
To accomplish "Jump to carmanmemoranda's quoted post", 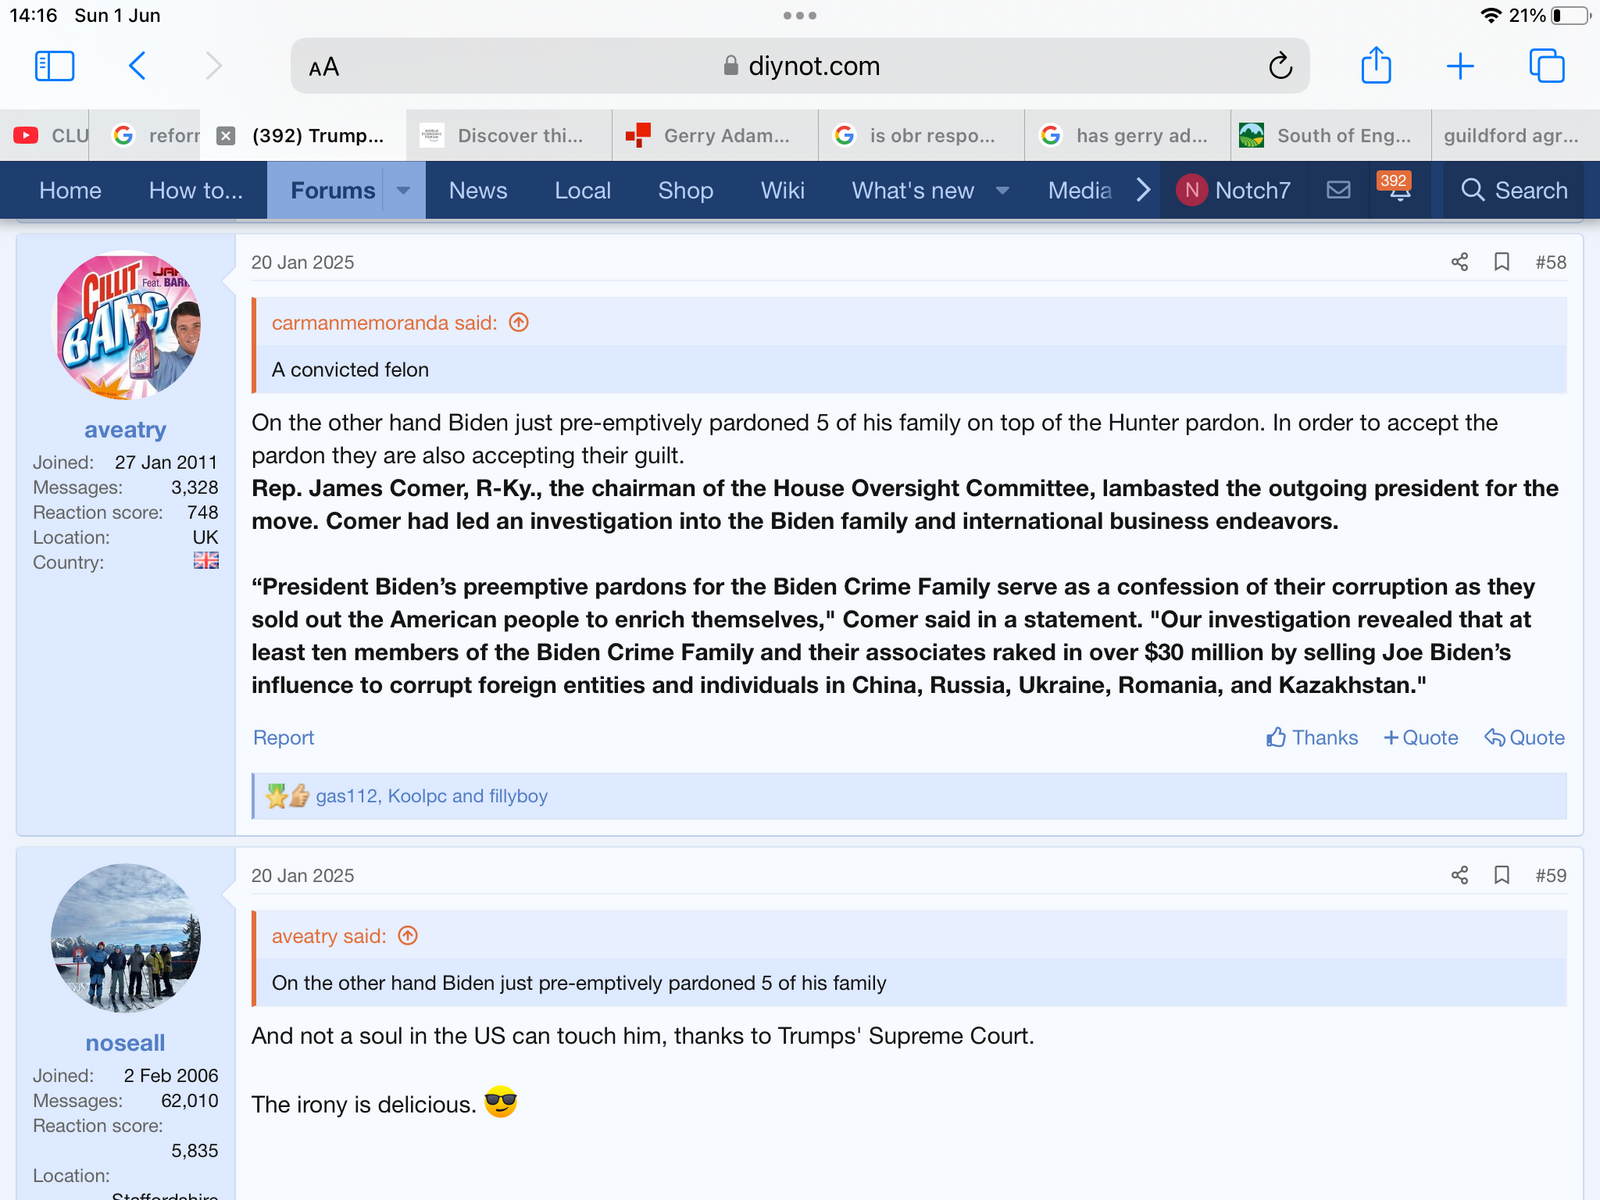I will (518, 322).
